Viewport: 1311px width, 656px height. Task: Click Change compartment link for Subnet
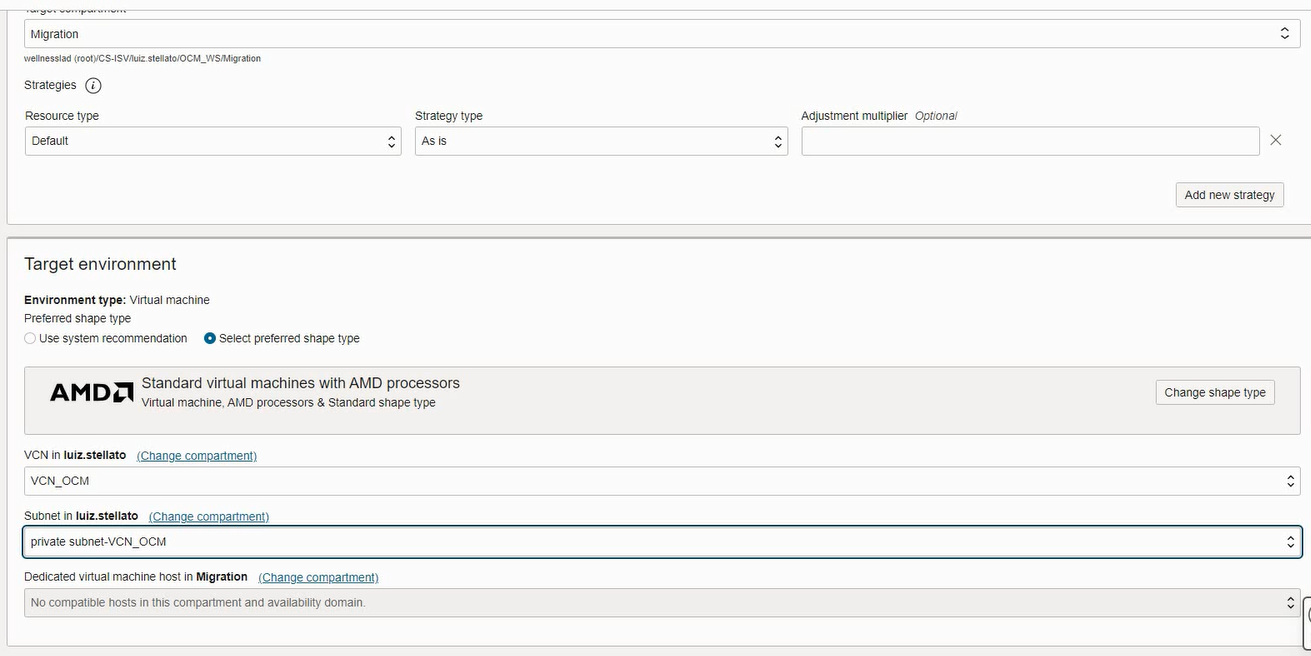209,517
